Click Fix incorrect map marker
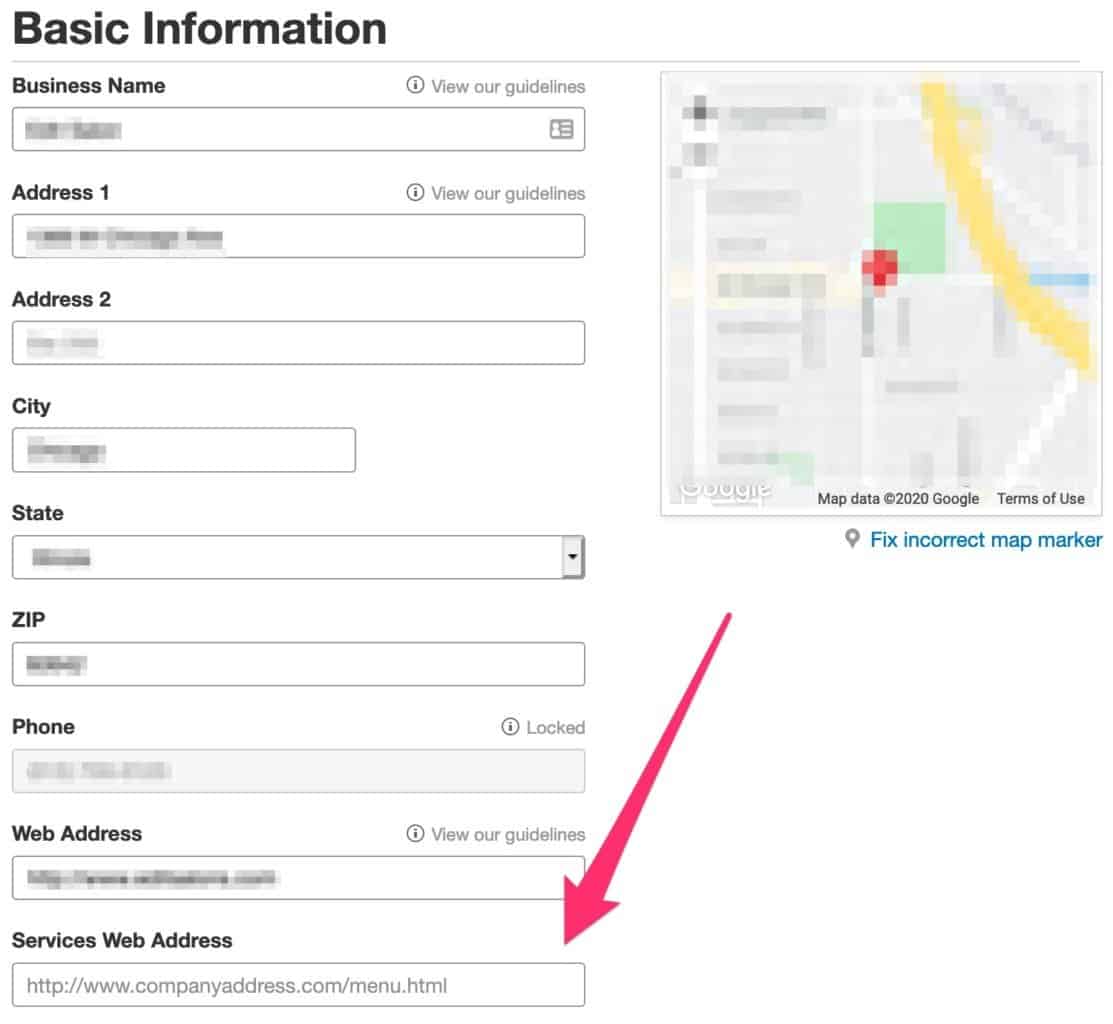Image resolution: width=1113 pixels, height=1024 pixels. [984, 539]
